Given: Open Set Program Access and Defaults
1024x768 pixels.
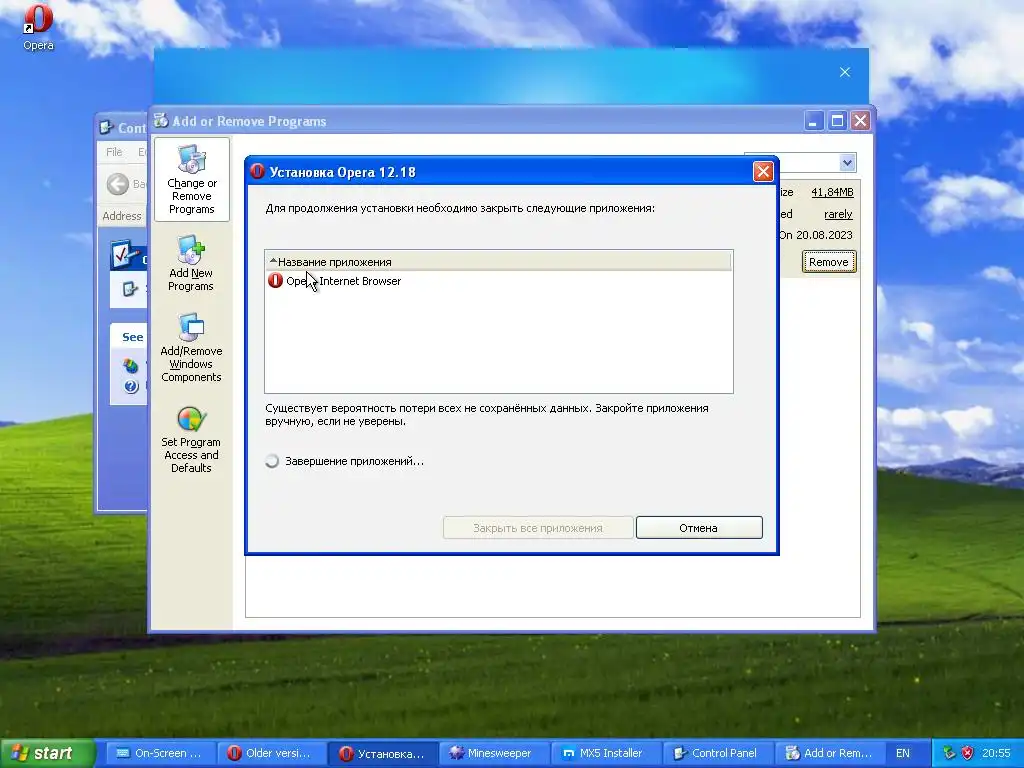Looking at the screenshot, I should coord(191,439).
